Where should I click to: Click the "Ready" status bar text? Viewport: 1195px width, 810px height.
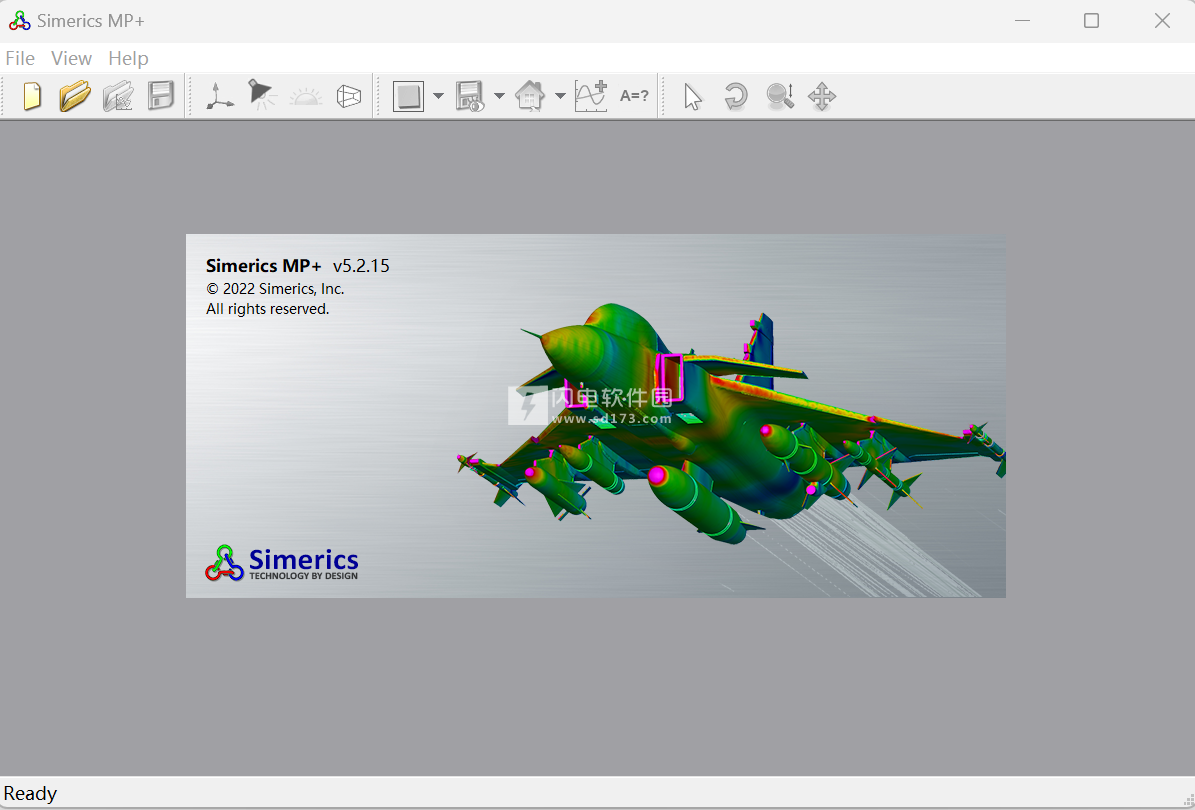click(30, 793)
